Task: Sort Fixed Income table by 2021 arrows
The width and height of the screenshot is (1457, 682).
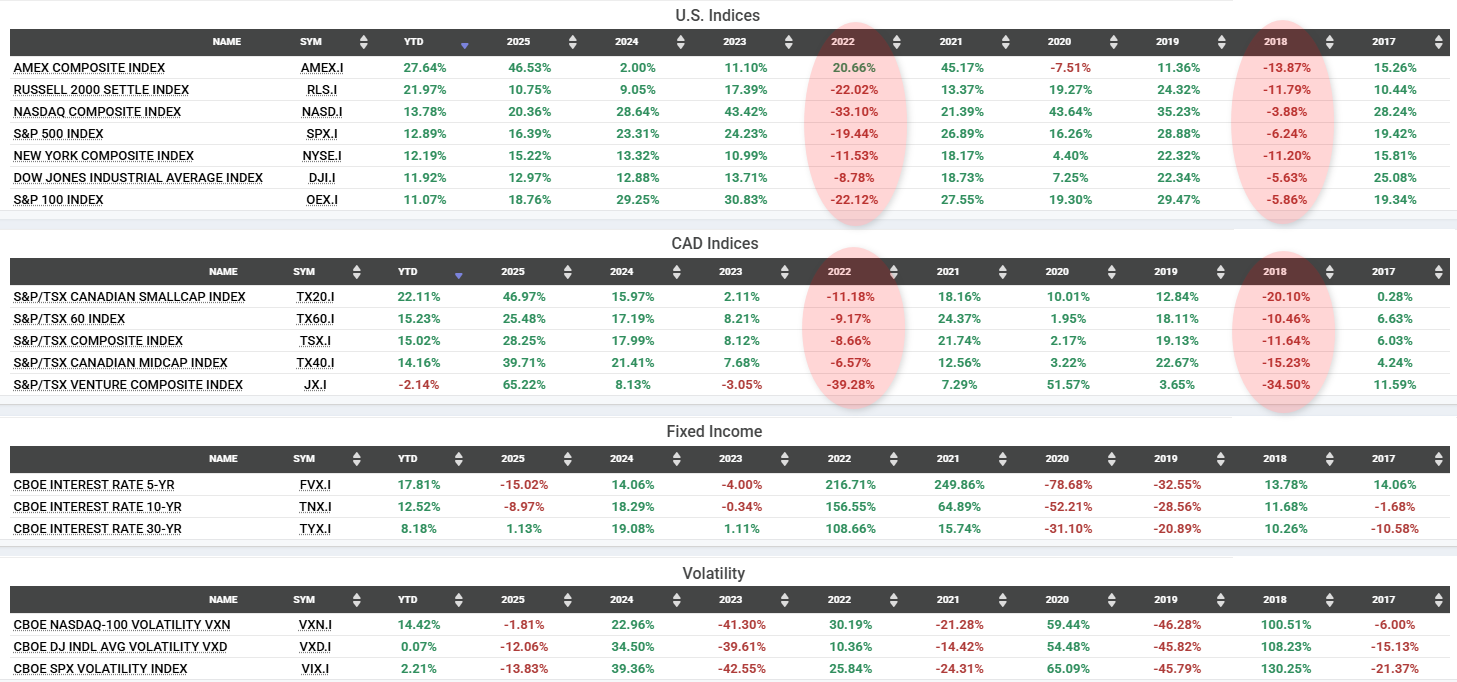Action: pos(1003,459)
